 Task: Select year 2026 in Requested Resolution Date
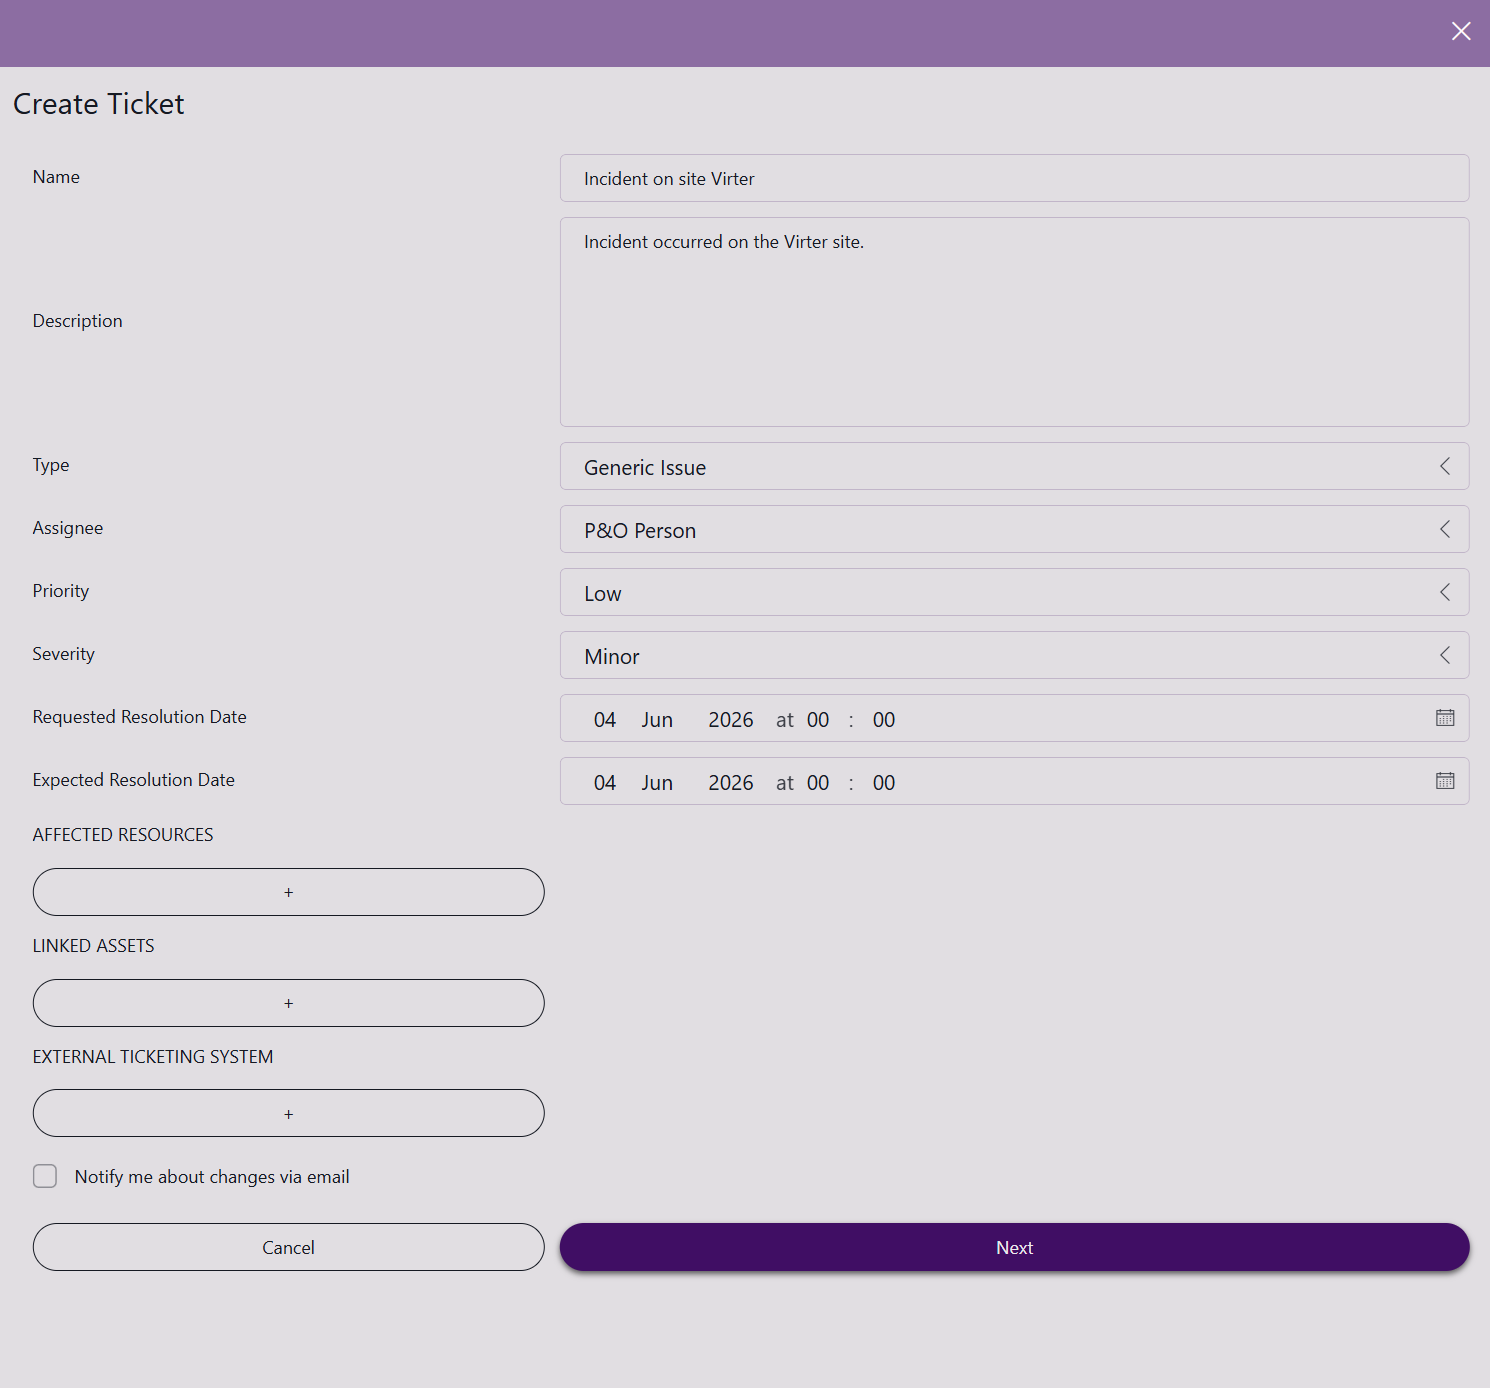731,720
